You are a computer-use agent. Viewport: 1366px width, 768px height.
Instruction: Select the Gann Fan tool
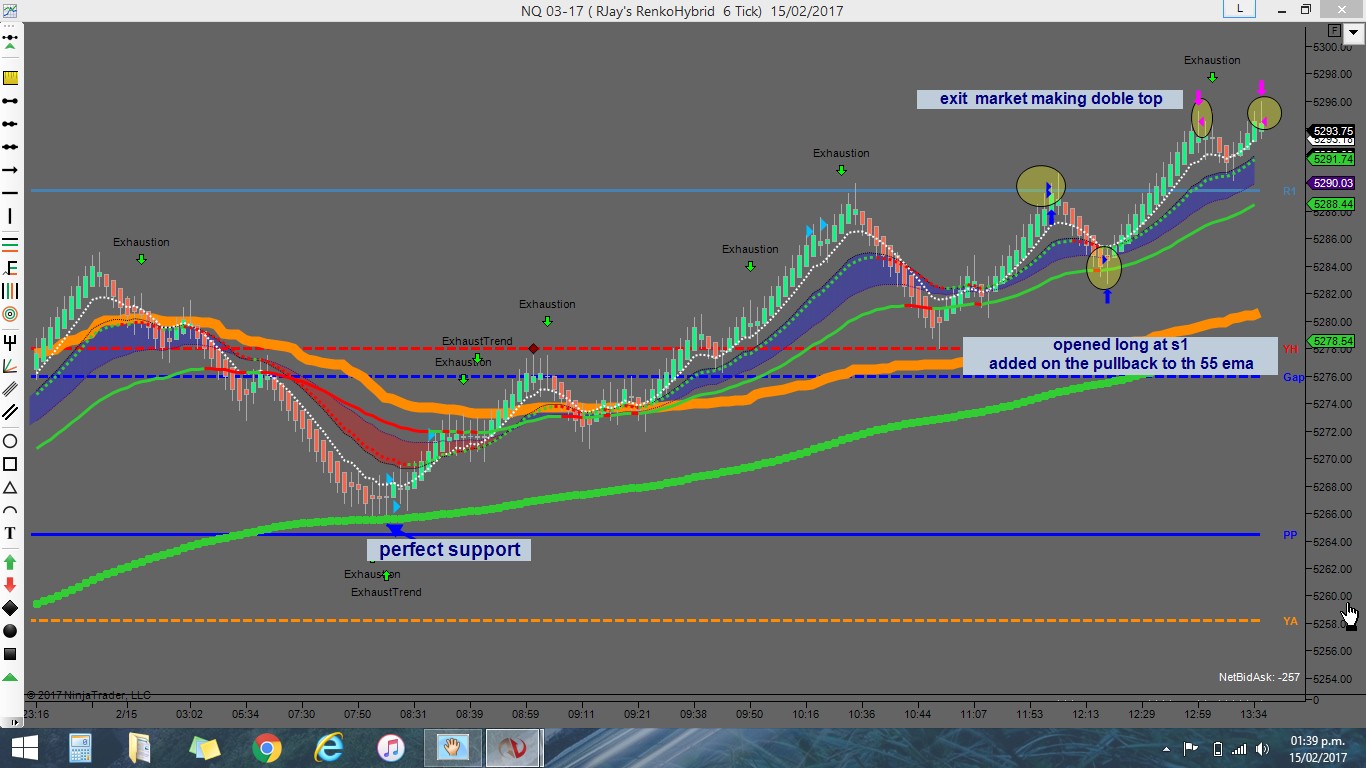tap(10, 365)
